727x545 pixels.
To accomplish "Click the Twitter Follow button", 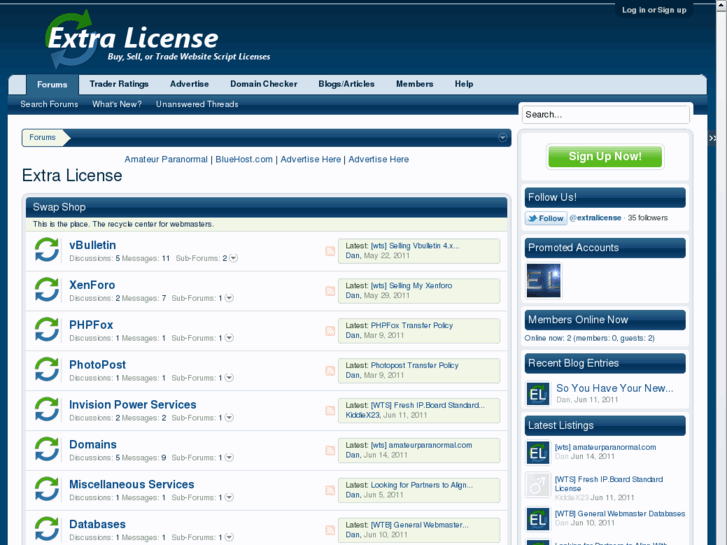I will 546,218.
